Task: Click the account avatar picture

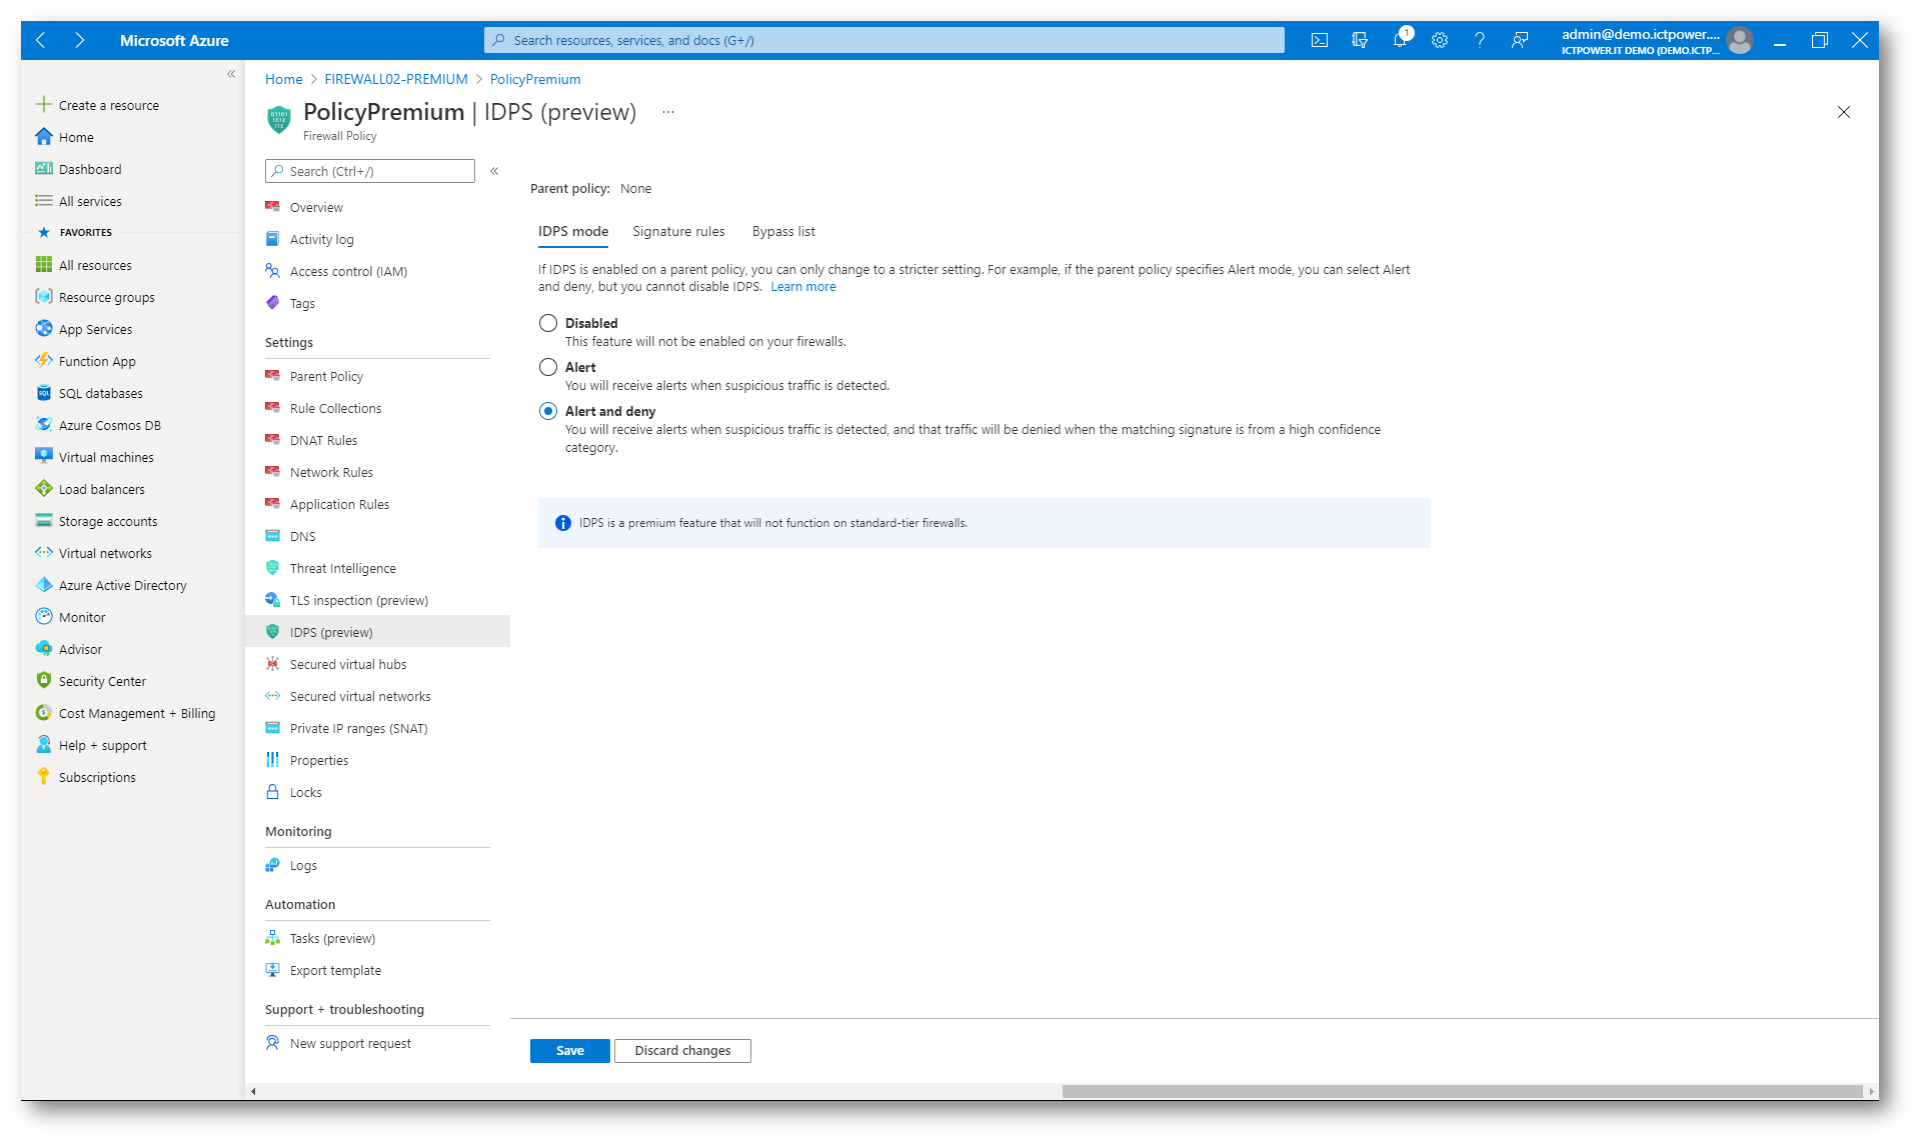Action: point(1740,40)
